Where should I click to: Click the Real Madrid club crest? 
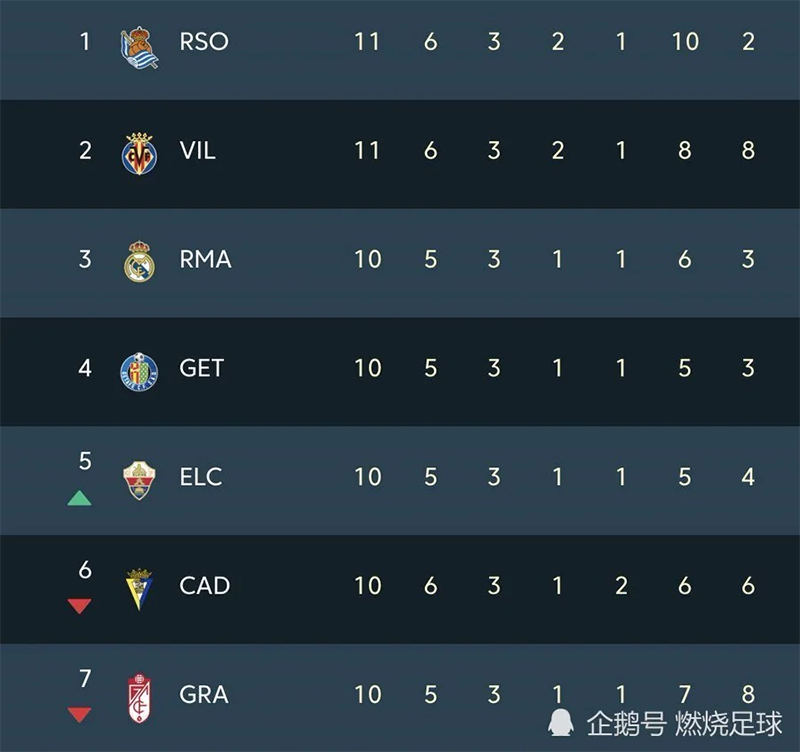click(139, 262)
